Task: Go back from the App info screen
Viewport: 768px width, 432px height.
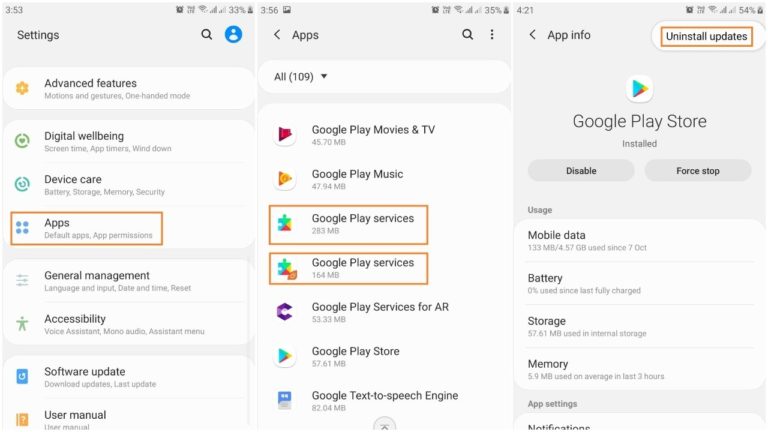Action: [532, 35]
